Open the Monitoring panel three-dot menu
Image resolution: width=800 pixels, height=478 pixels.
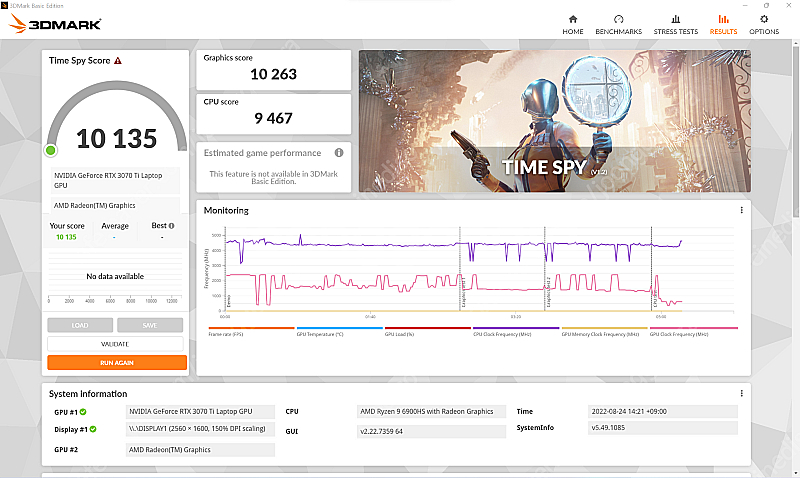(741, 210)
